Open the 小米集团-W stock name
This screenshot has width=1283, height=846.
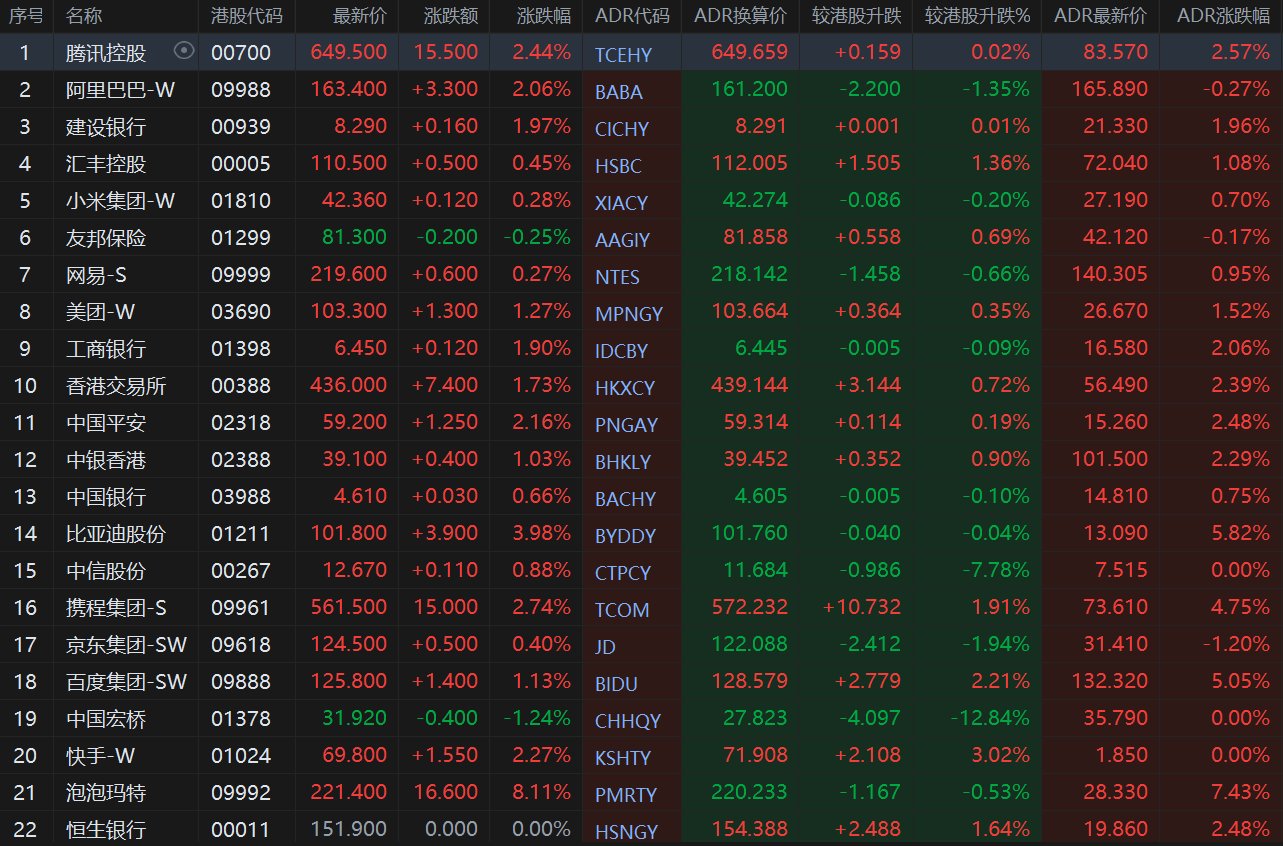120,201
